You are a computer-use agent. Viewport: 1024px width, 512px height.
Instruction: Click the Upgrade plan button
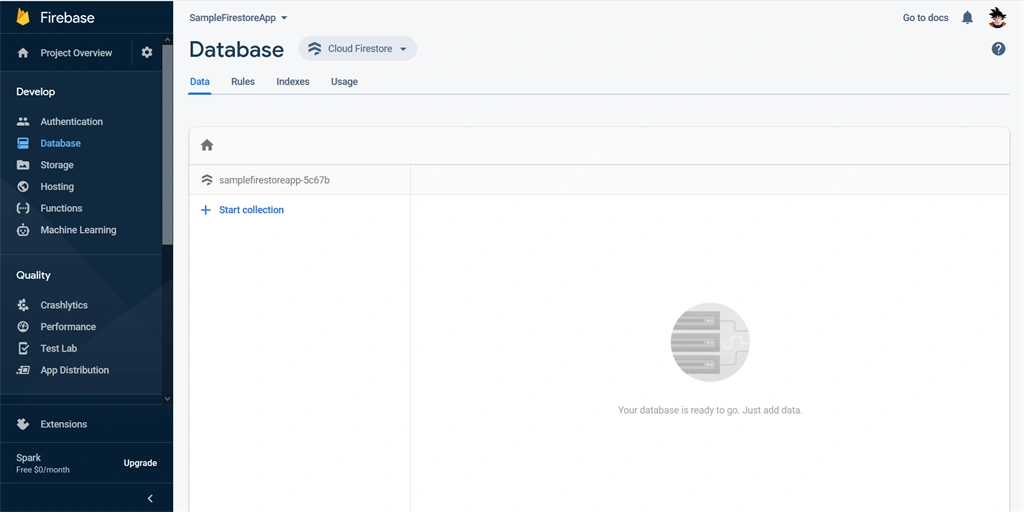(x=140, y=463)
